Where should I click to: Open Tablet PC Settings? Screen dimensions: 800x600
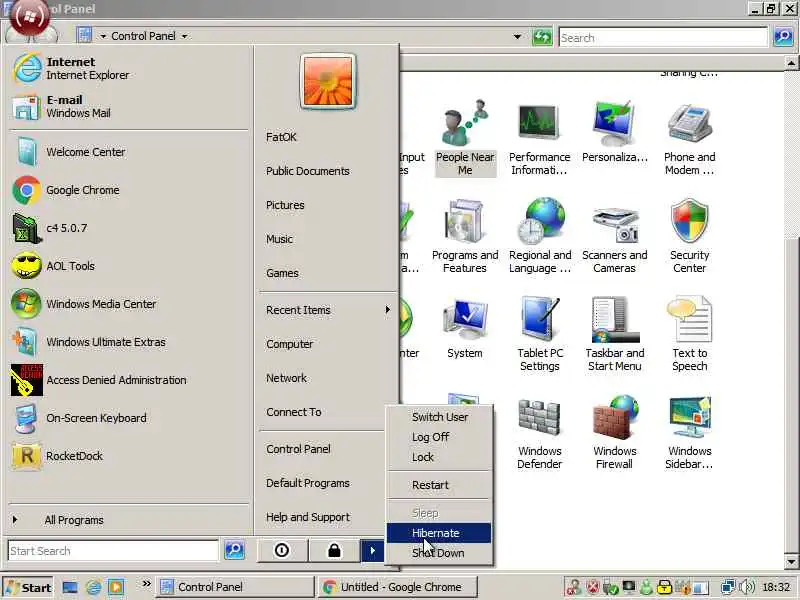coord(539,334)
